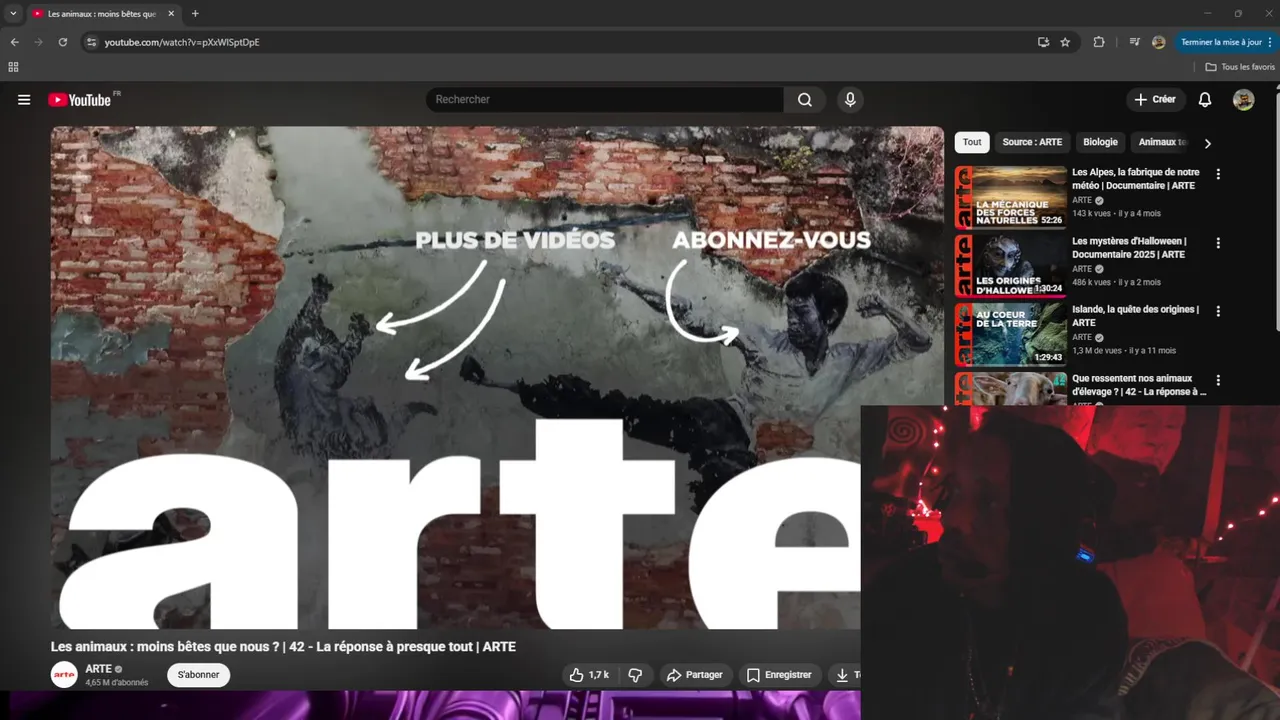The image size is (1280, 720).
Task: Click Les Alpes, la fabrique video title
Action: 1135,179
